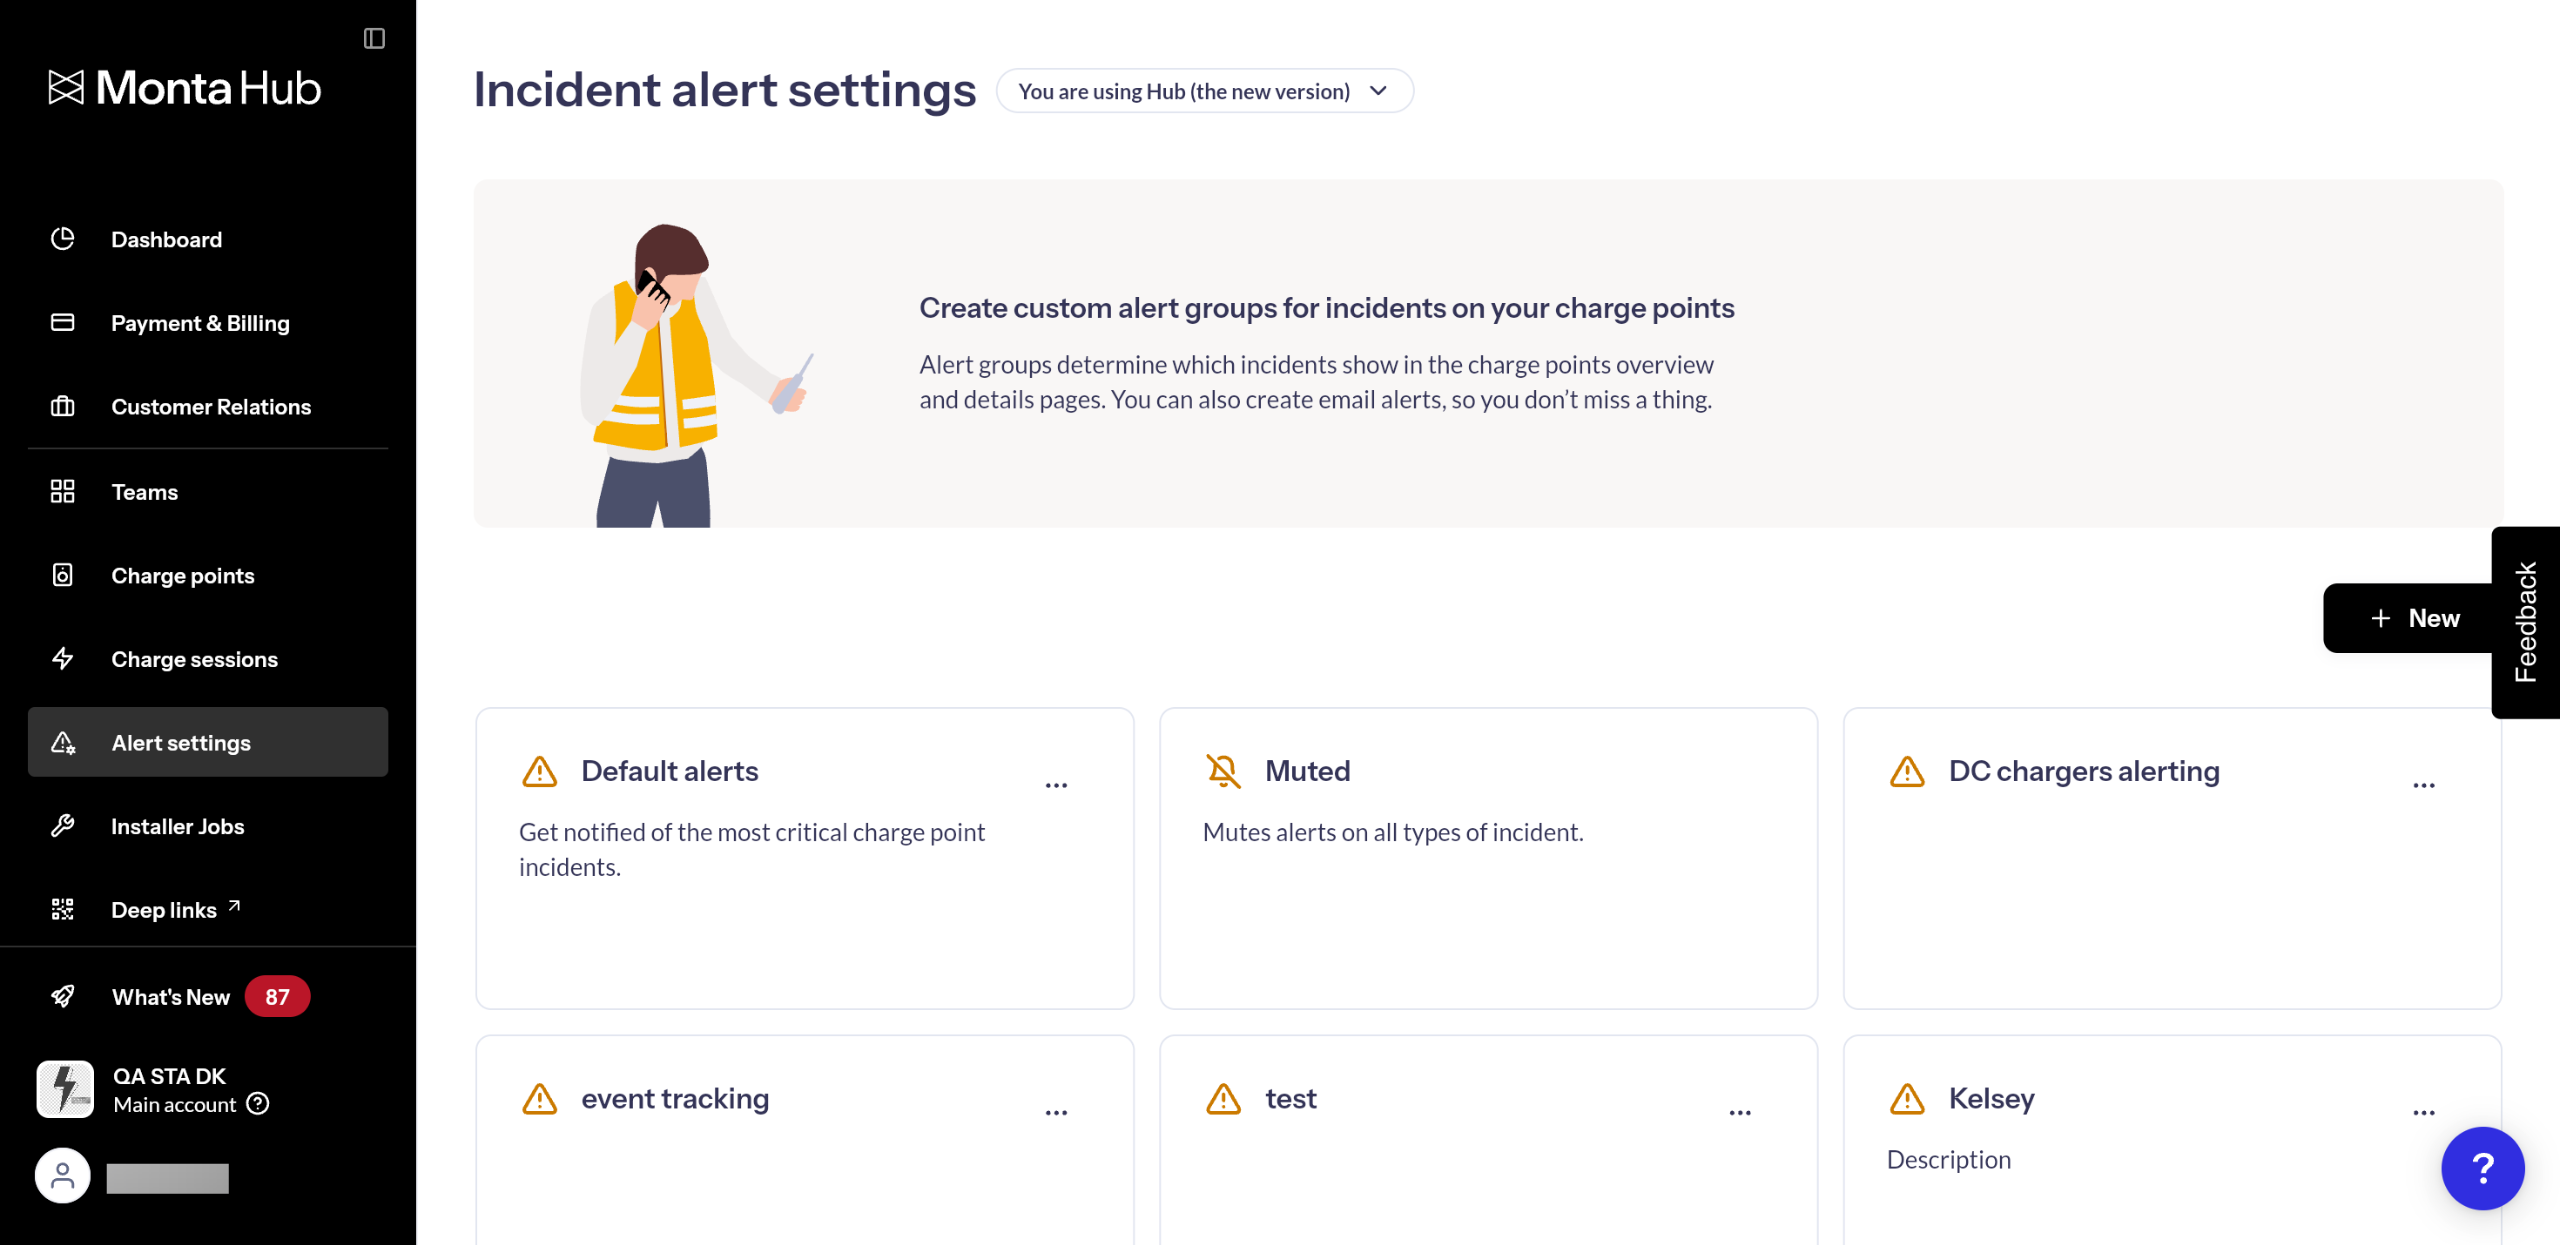Click the New alert group button
The height and width of the screenshot is (1245, 2560).
tap(2411, 618)
